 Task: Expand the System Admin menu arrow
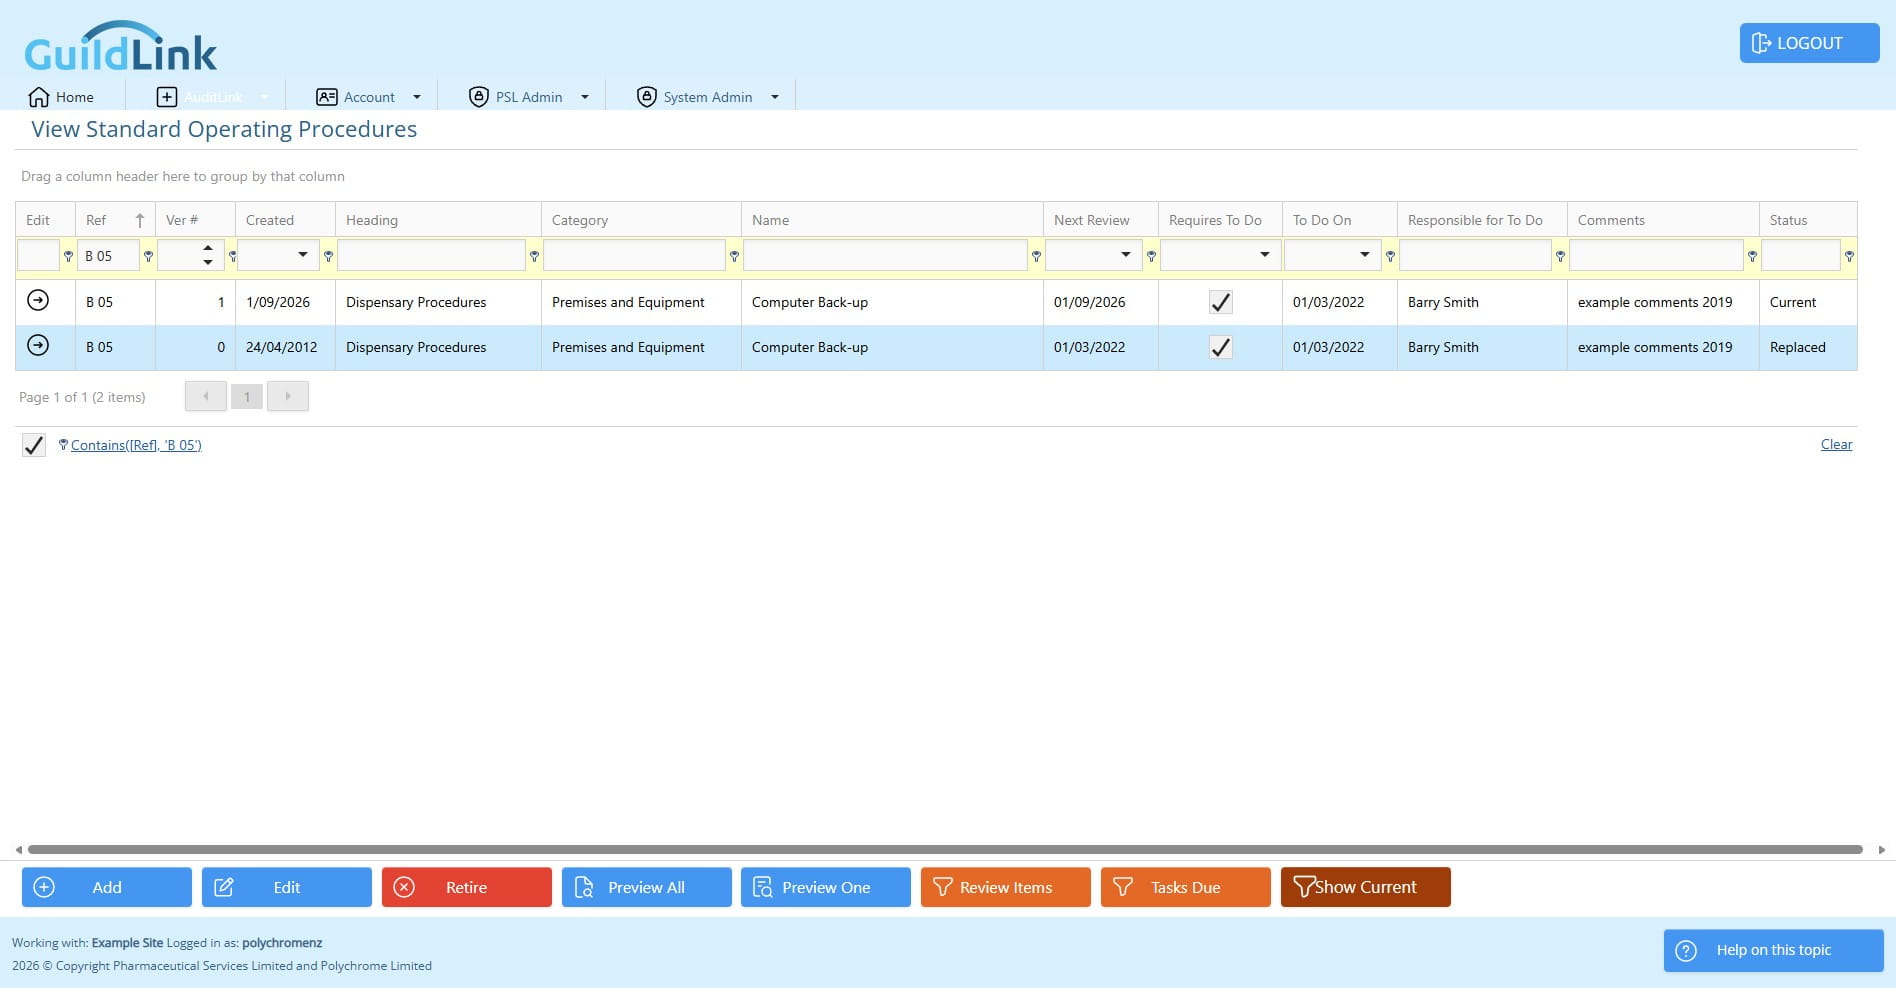point(775,97)
